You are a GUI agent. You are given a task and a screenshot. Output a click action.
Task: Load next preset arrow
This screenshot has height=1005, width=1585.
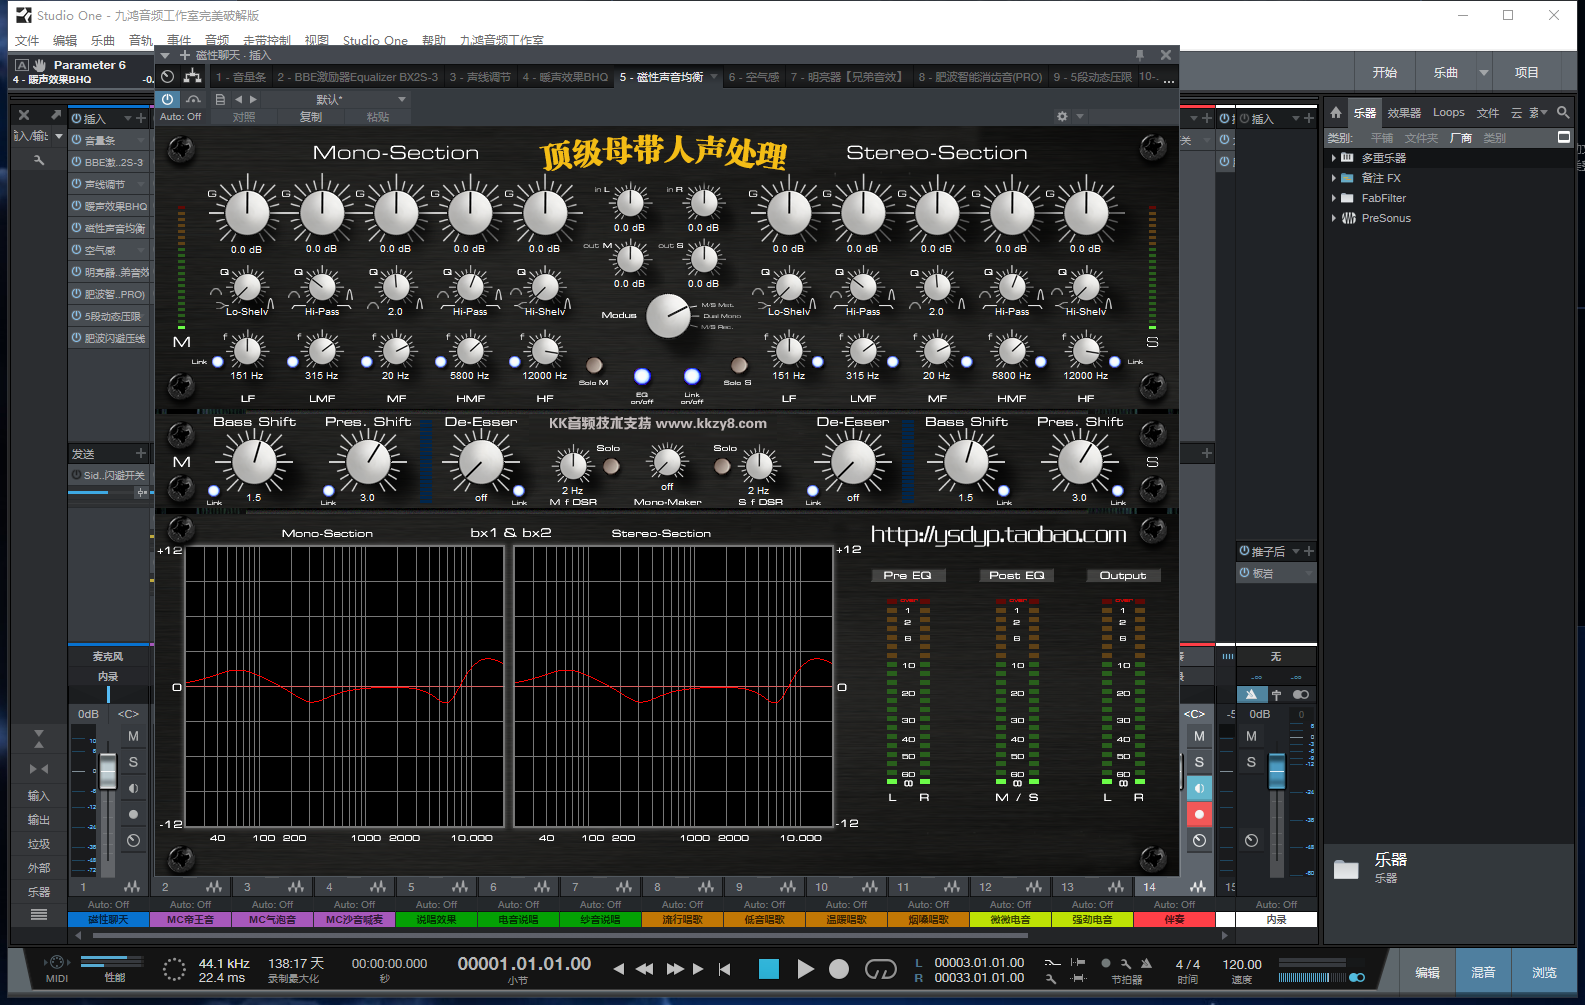pyautogui.click(x=253, y=99)
